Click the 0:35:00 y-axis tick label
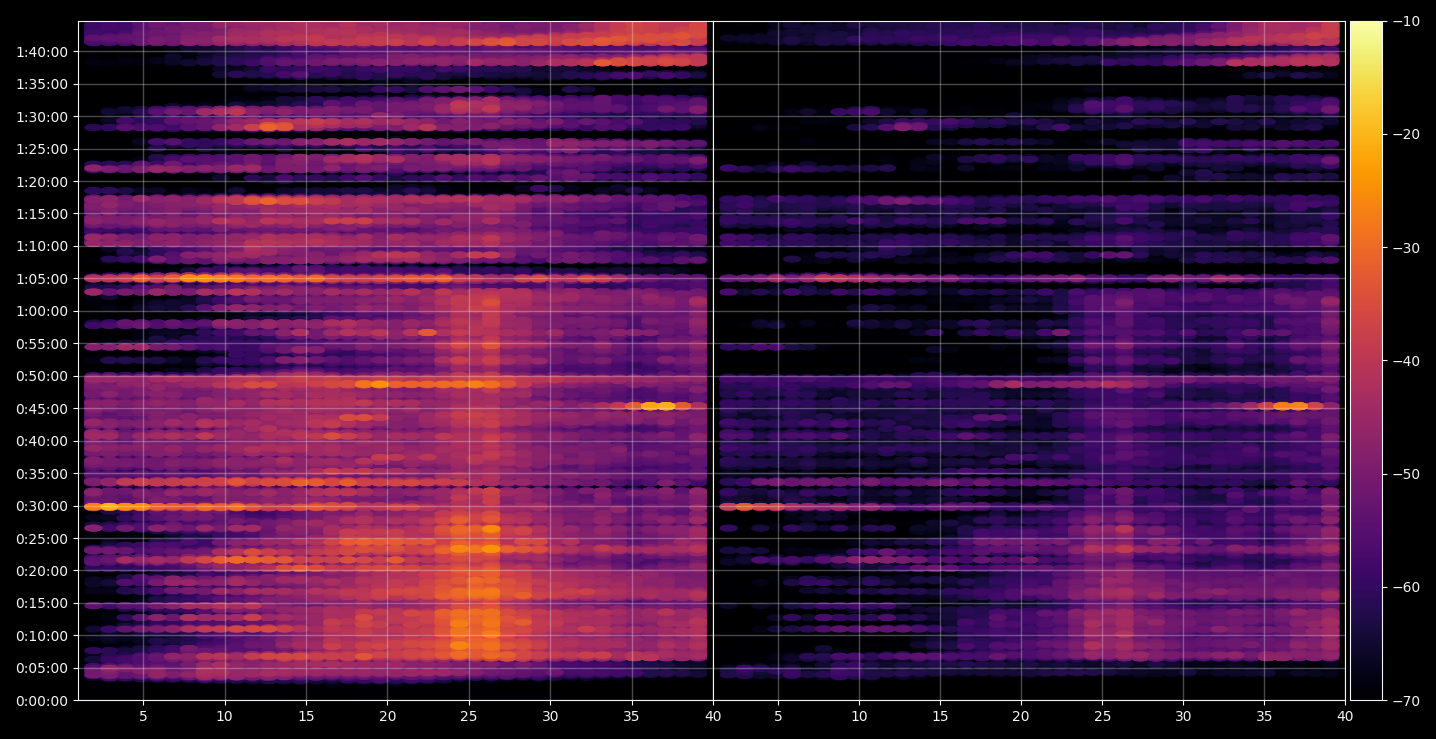Screen dimensions: 1436x739 (x=42, y=474)
